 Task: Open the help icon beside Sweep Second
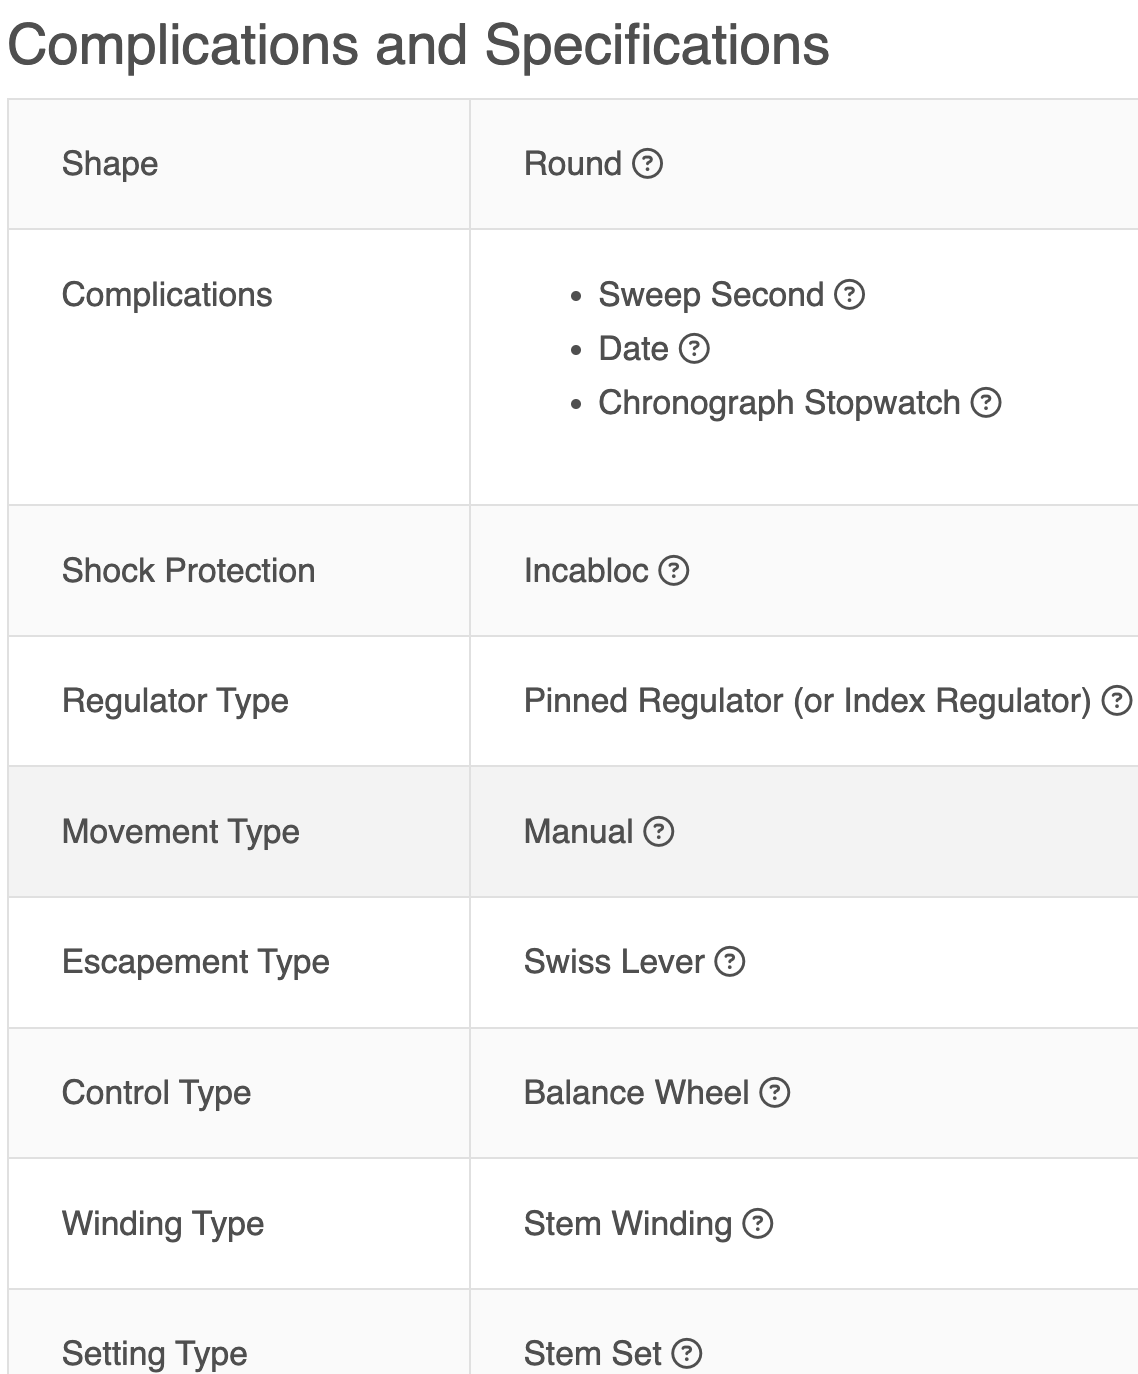tap(849, 294)
